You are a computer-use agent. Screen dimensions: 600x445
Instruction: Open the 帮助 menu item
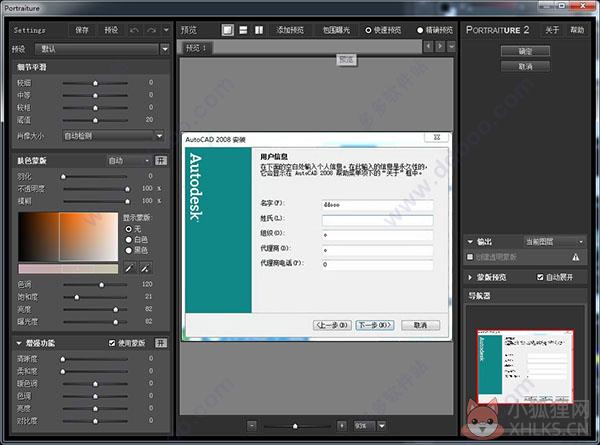click(x=577, y=30)
